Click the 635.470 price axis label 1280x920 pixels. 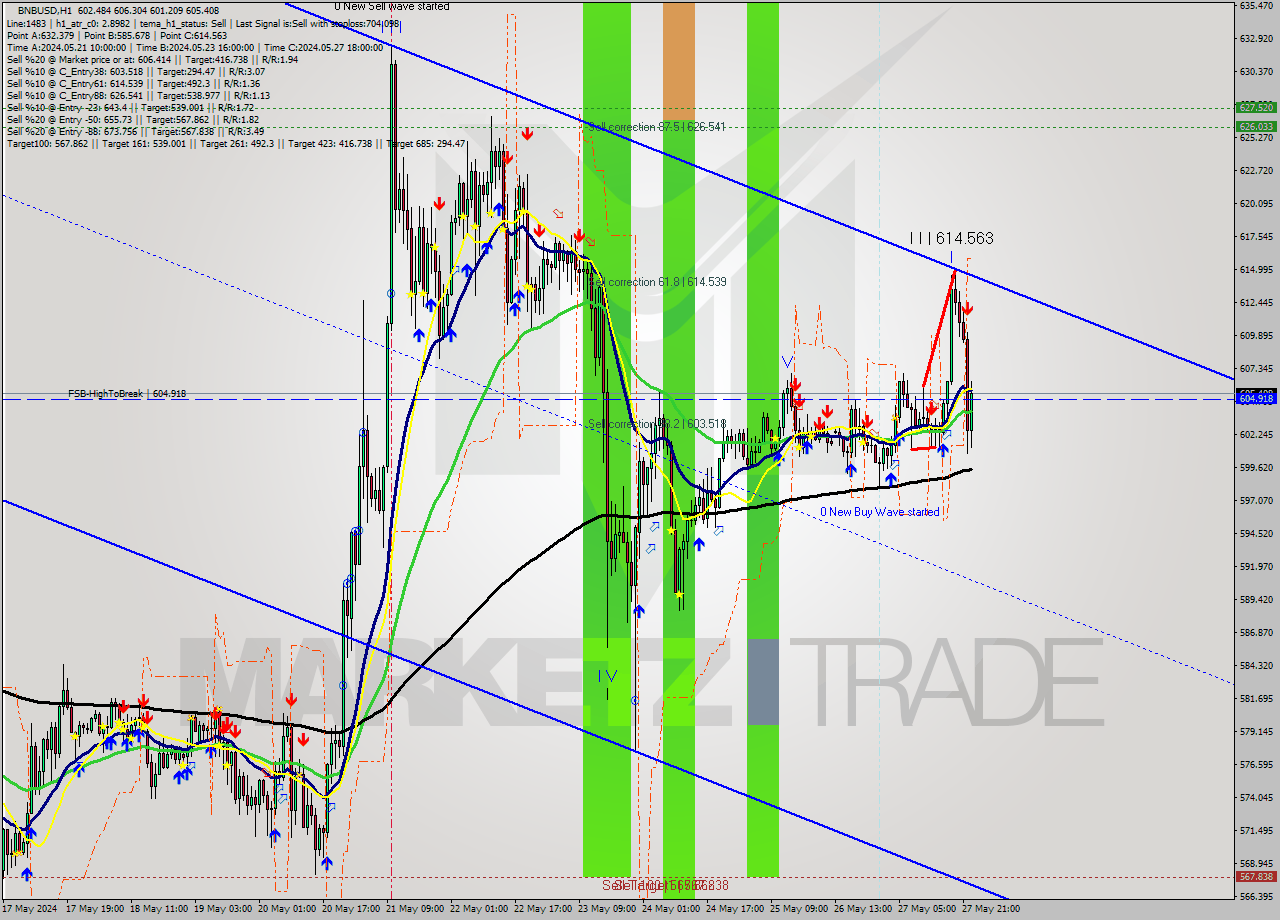[x=1255, y=5]
